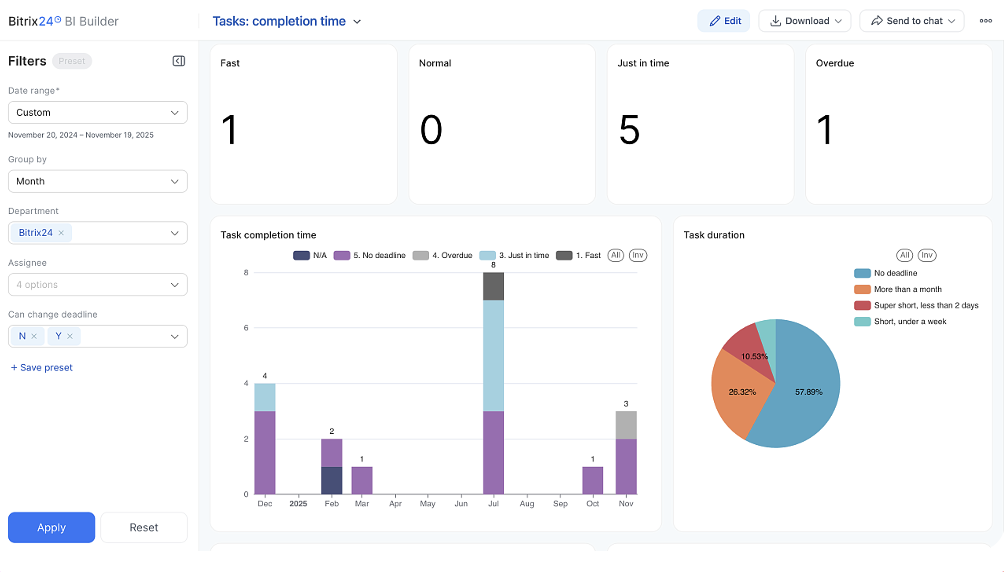
Task: Expand the Group by Month dropdown
Action: [x=97, y=181]
